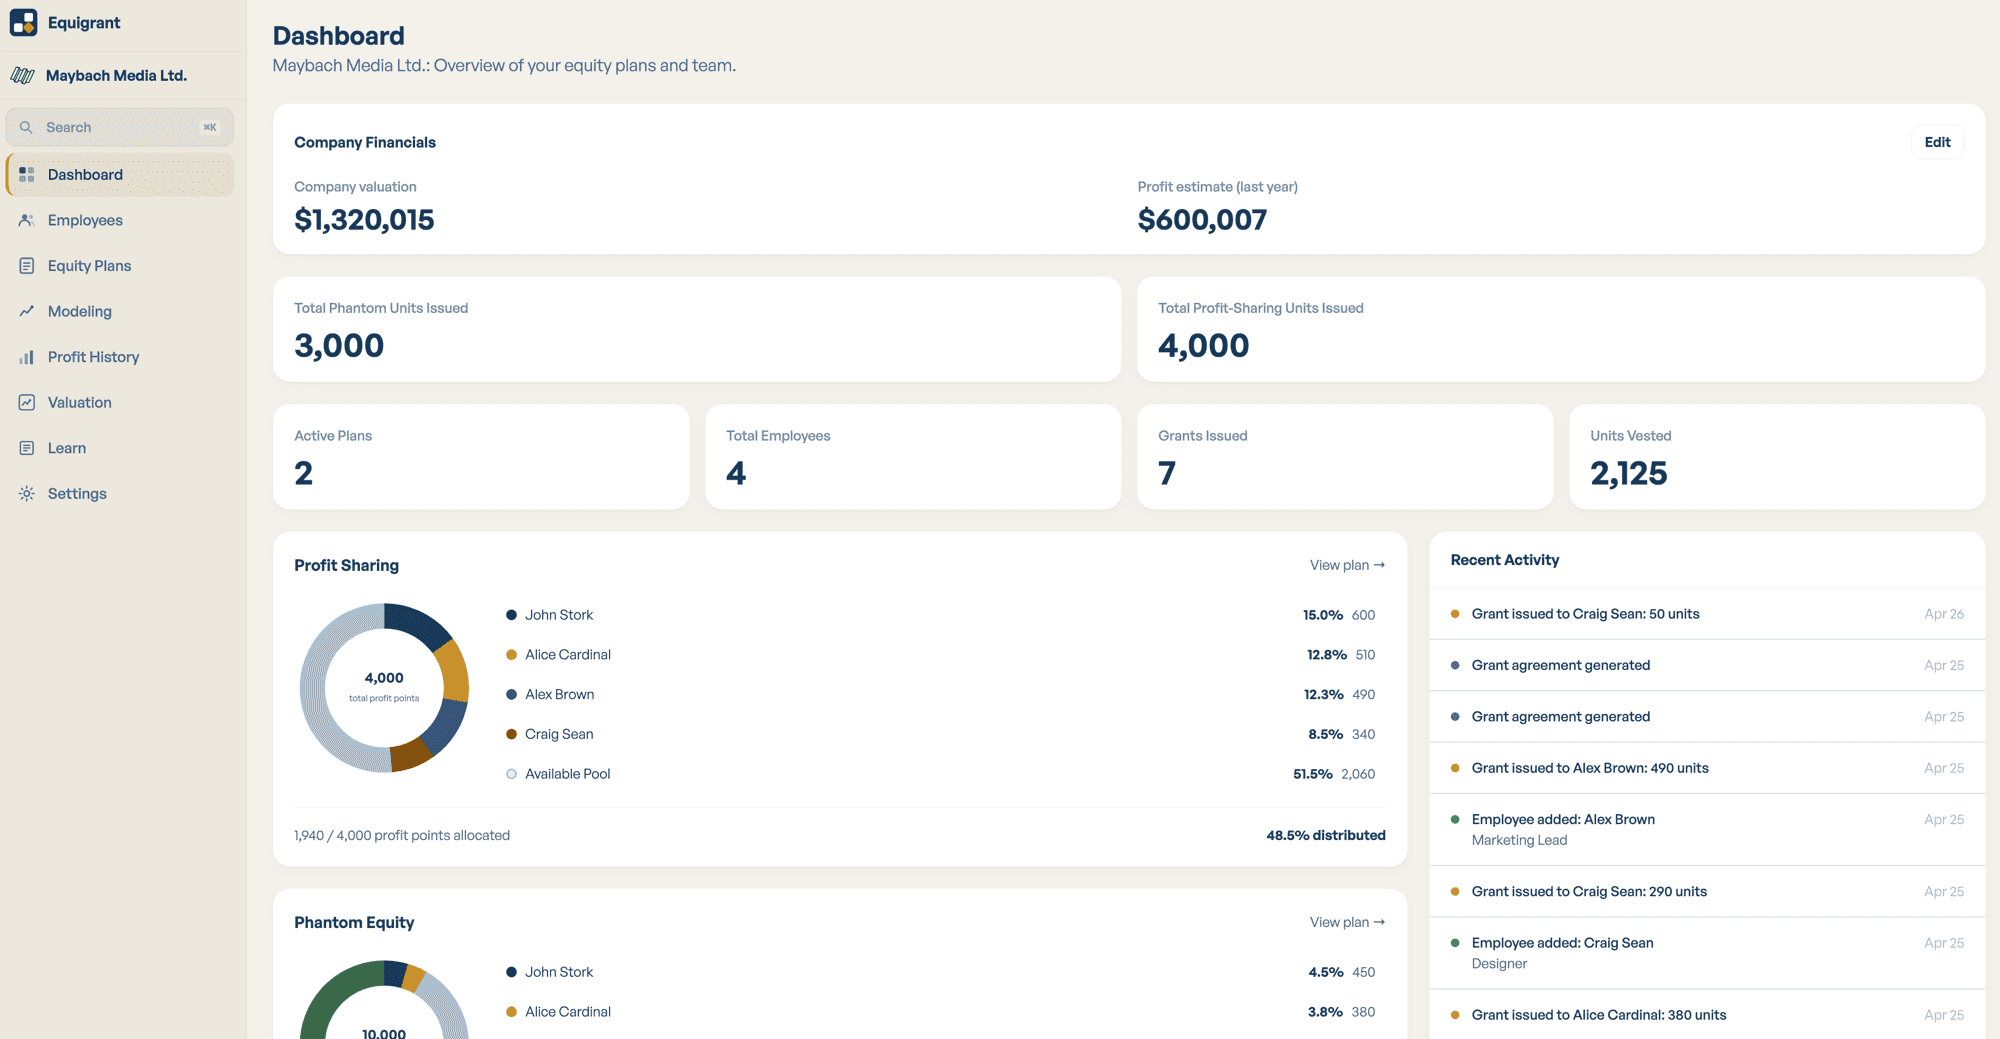The image size is (2000, 1039).
Task: Select Valuation from the sidebar
Action: click(120, 402)
